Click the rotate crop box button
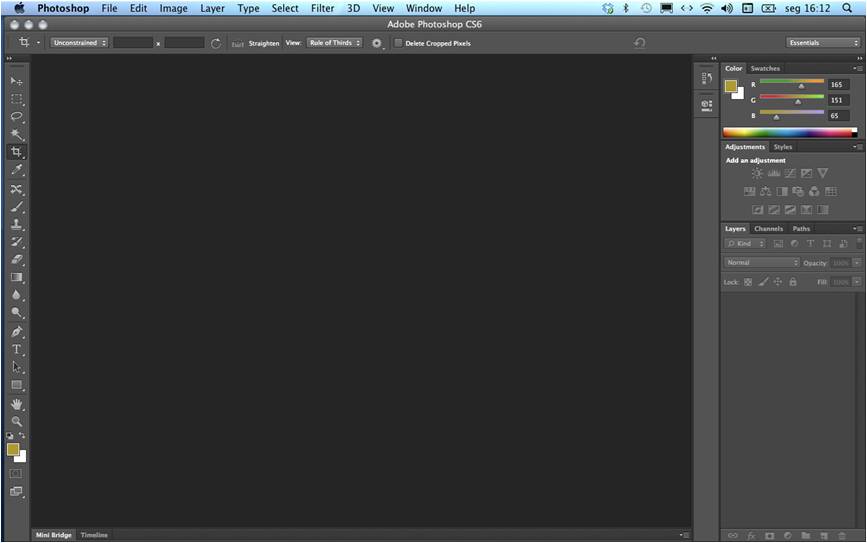Screen dimensions: 867x543 (x=216, y=43)
